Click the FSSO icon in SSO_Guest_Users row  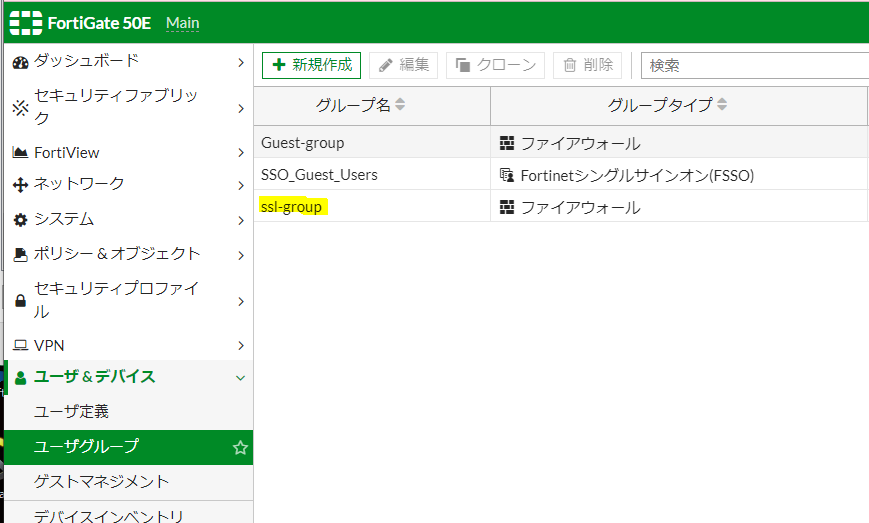click(x=507, y=175)
